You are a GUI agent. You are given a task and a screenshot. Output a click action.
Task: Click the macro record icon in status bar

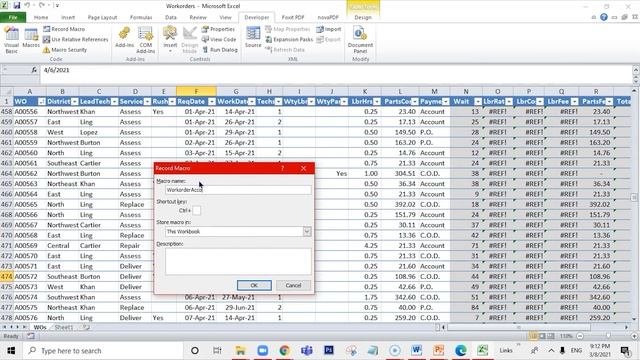[31, 336]
